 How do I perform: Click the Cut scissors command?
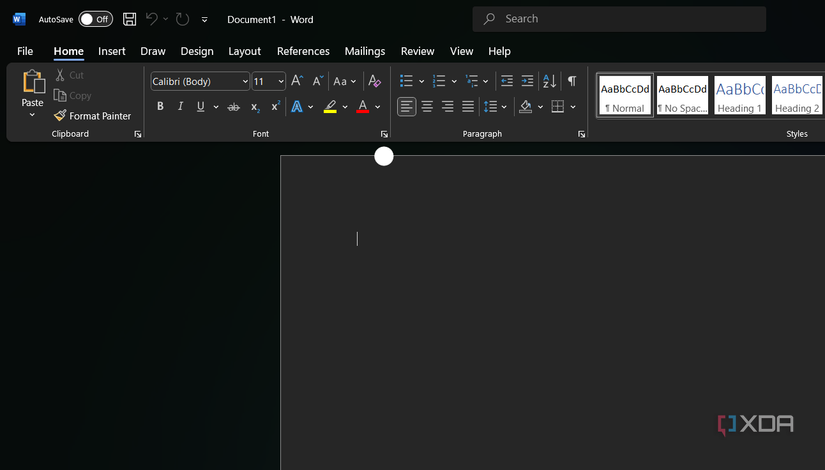[x=70, y=75]
